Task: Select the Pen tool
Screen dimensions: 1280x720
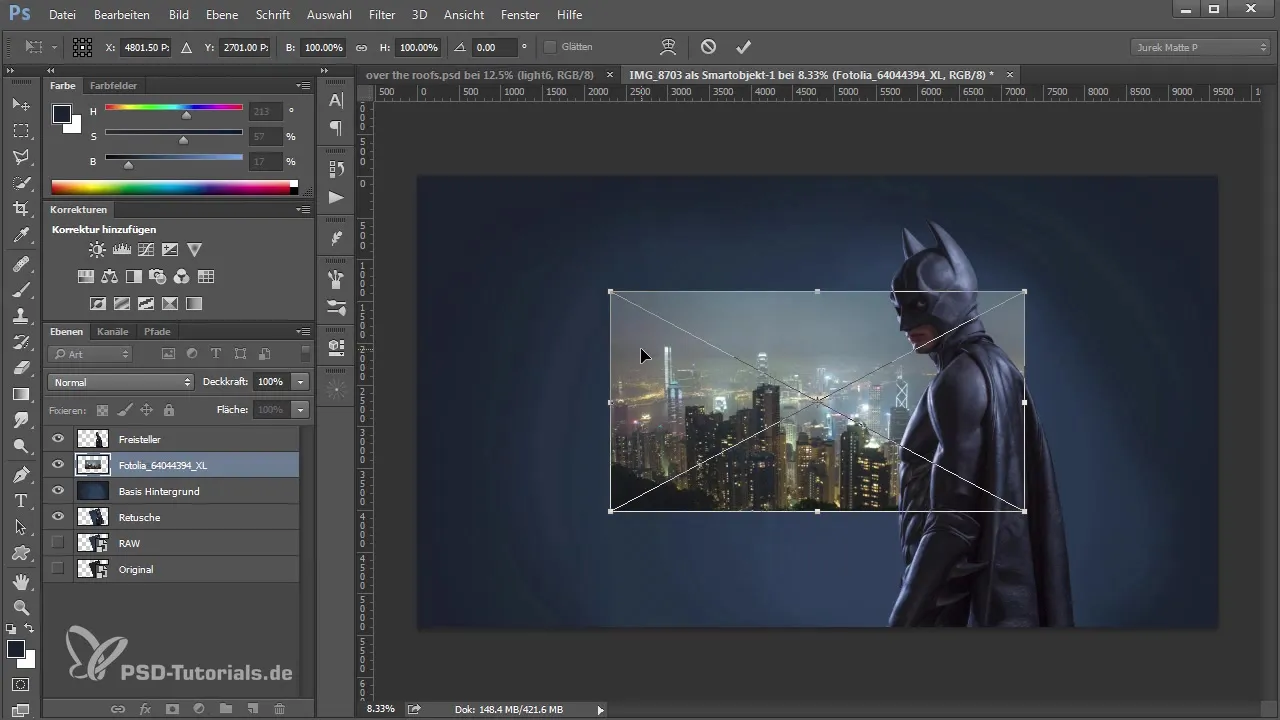Action: coord(21,473)
